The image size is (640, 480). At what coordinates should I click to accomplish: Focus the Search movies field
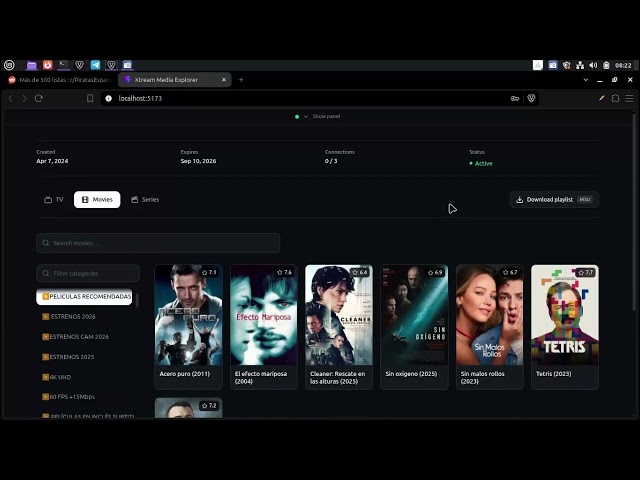coord(158,243)
